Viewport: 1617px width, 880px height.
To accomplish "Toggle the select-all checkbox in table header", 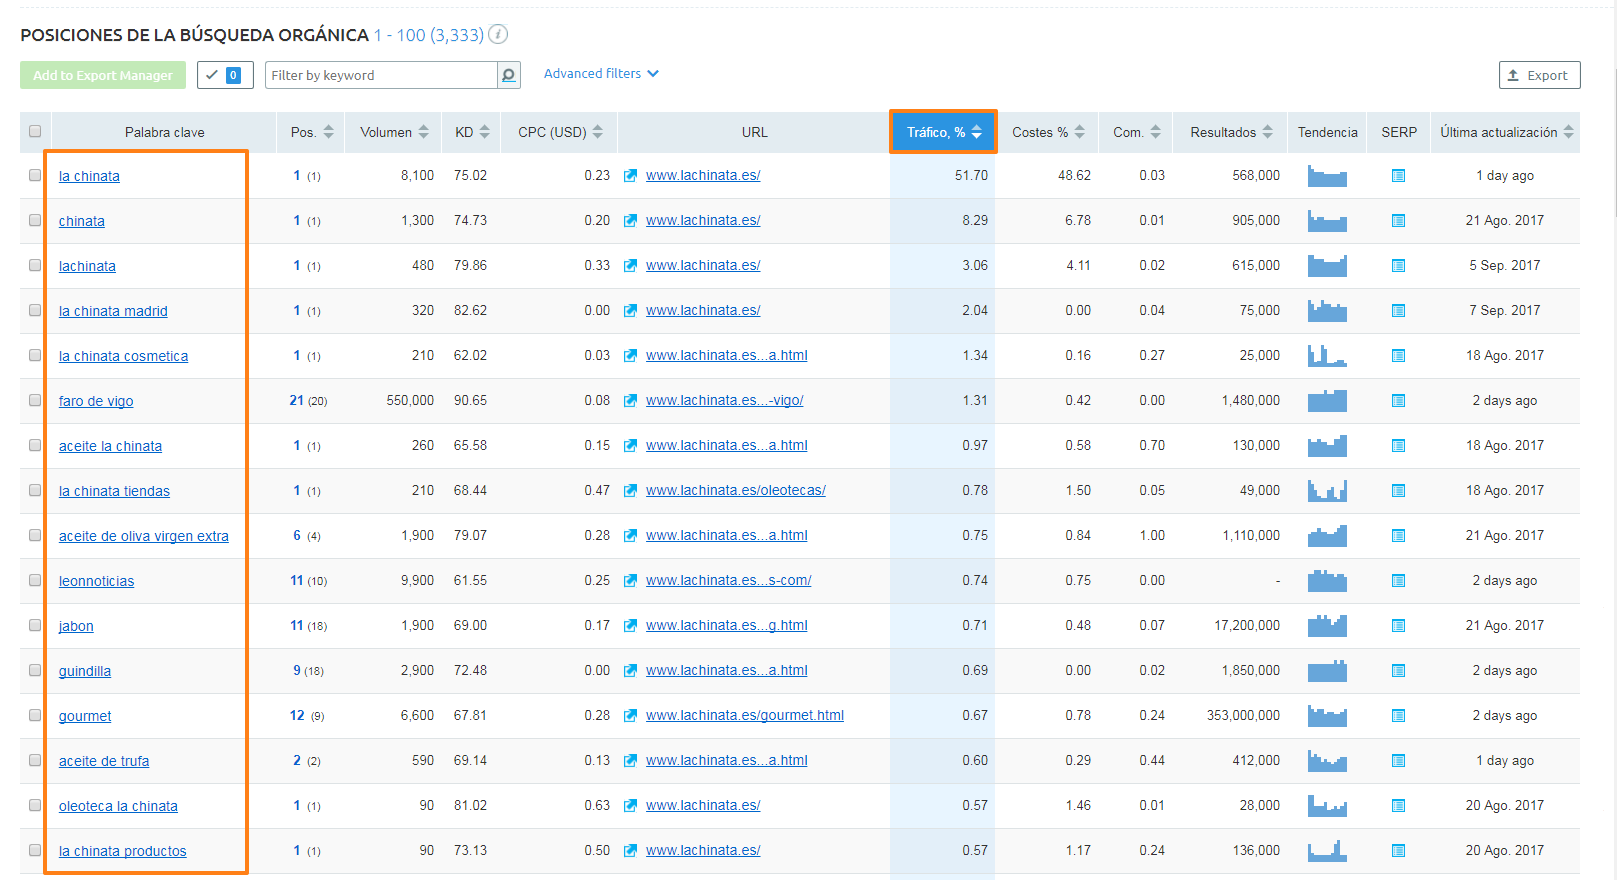I will (x=35, y=131).
